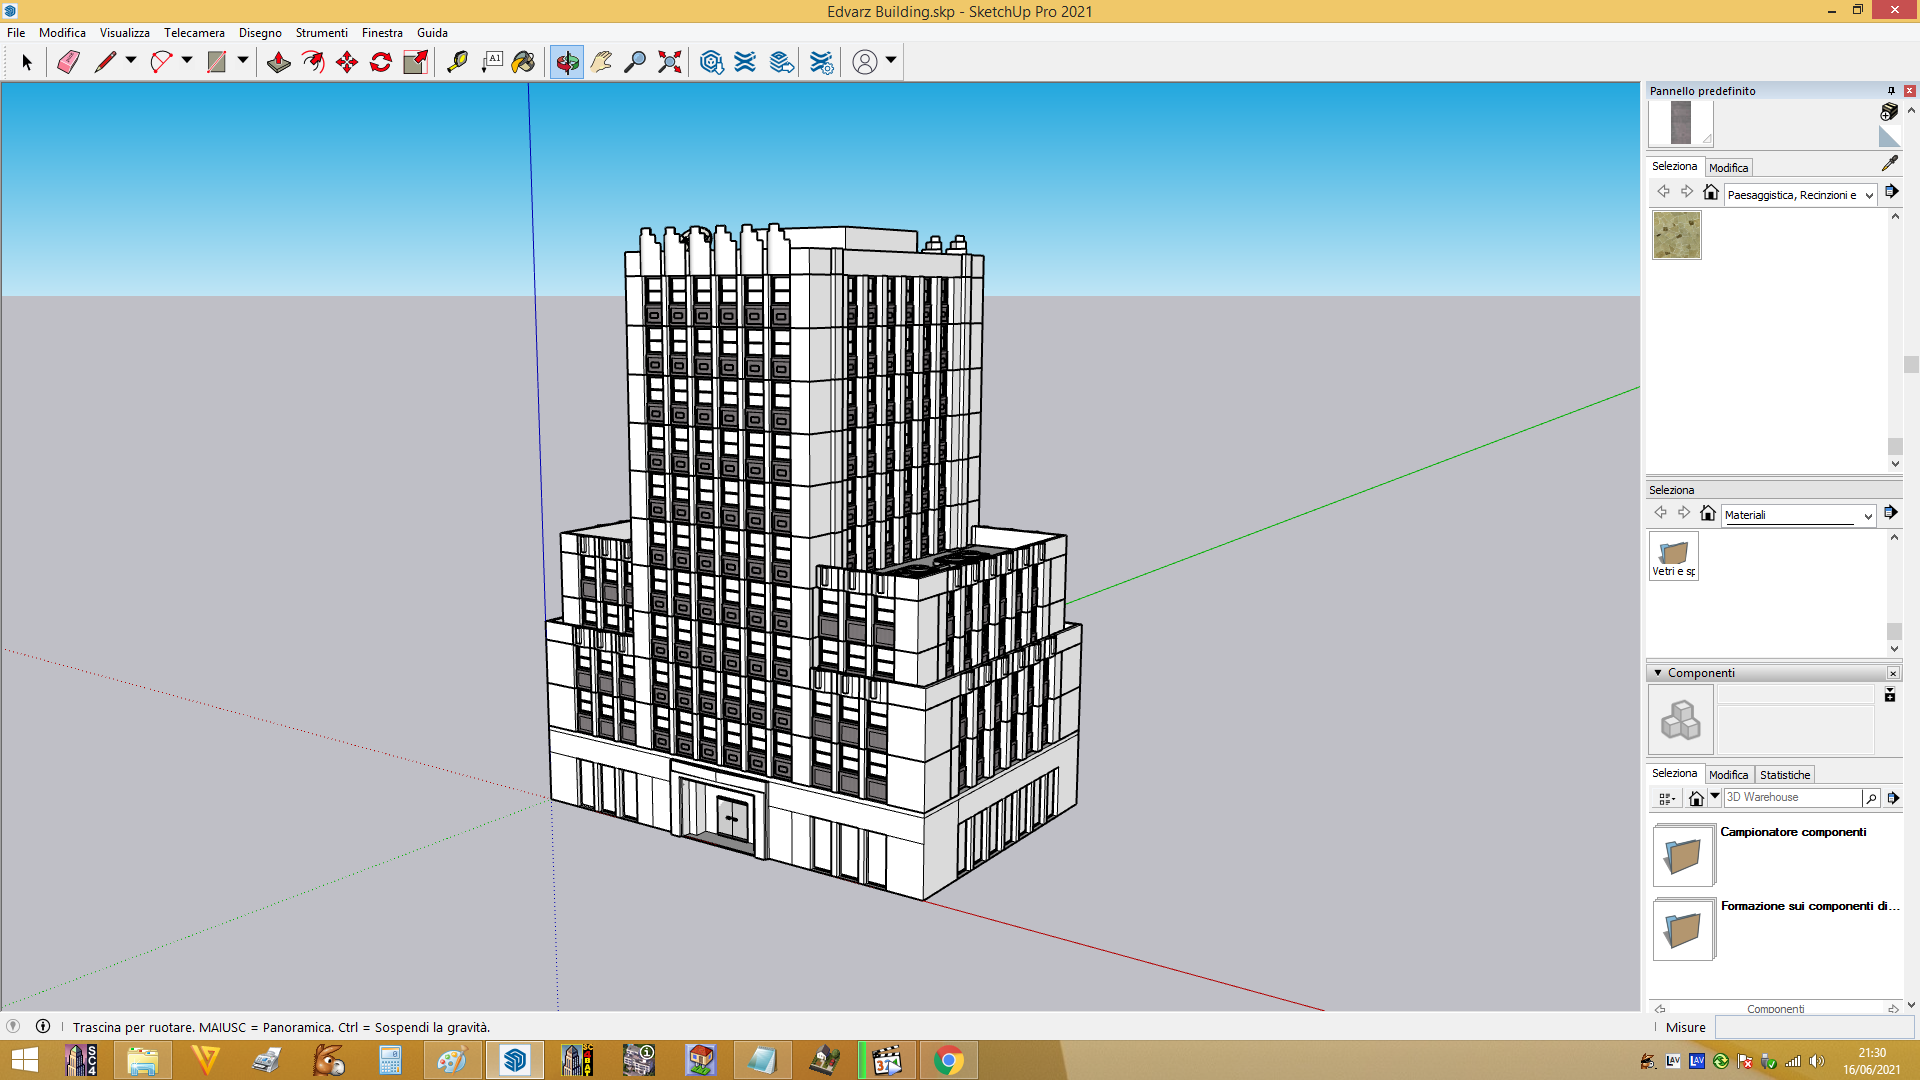The width and height of the screenshot is (1920, 1080).
Task: Toggle the pin on Pannello predefinito
Action: [1891, 91]
